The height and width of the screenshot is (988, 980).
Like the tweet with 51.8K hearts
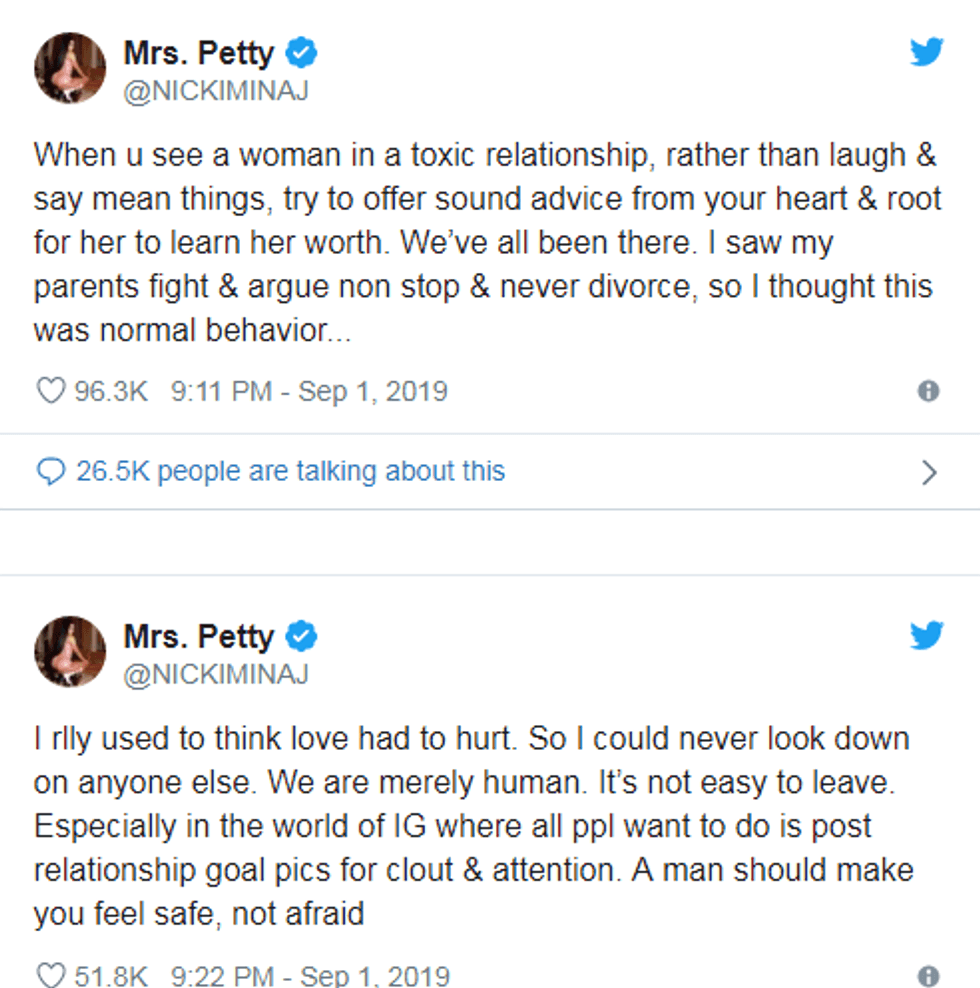(50, 975)
